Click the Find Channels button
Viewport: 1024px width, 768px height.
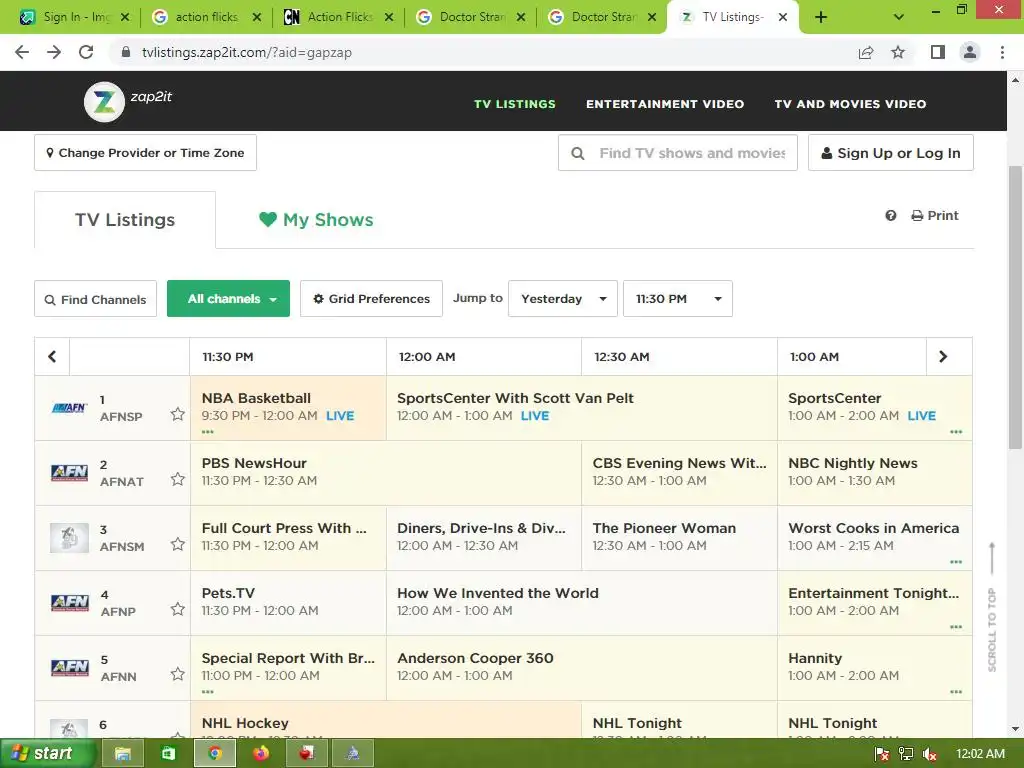(95, 299)
